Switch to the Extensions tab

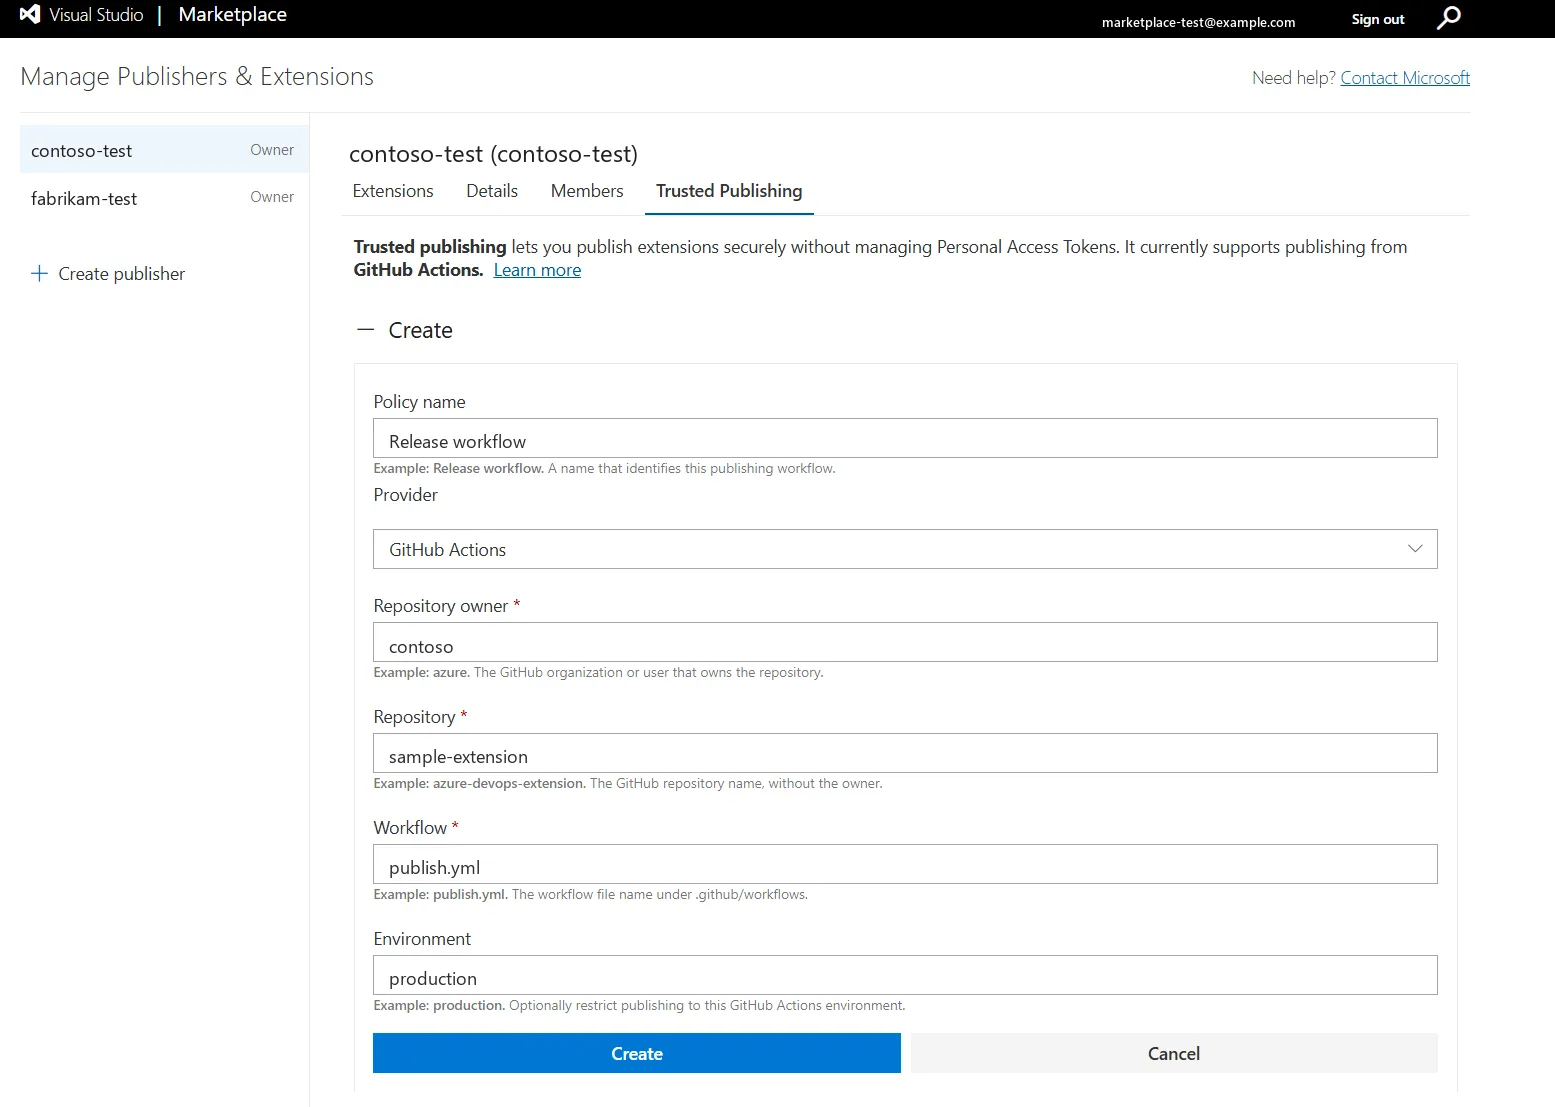click(x=393, y=191)
